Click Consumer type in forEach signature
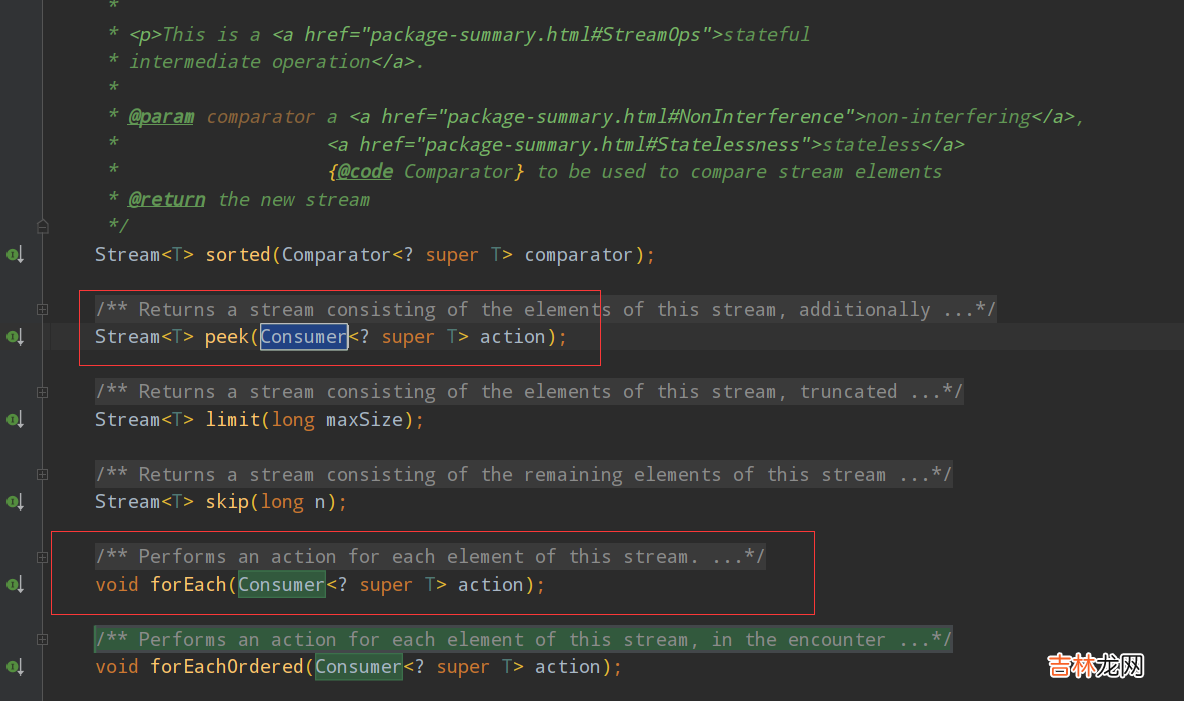1184x701 pixels. point(281,584)
